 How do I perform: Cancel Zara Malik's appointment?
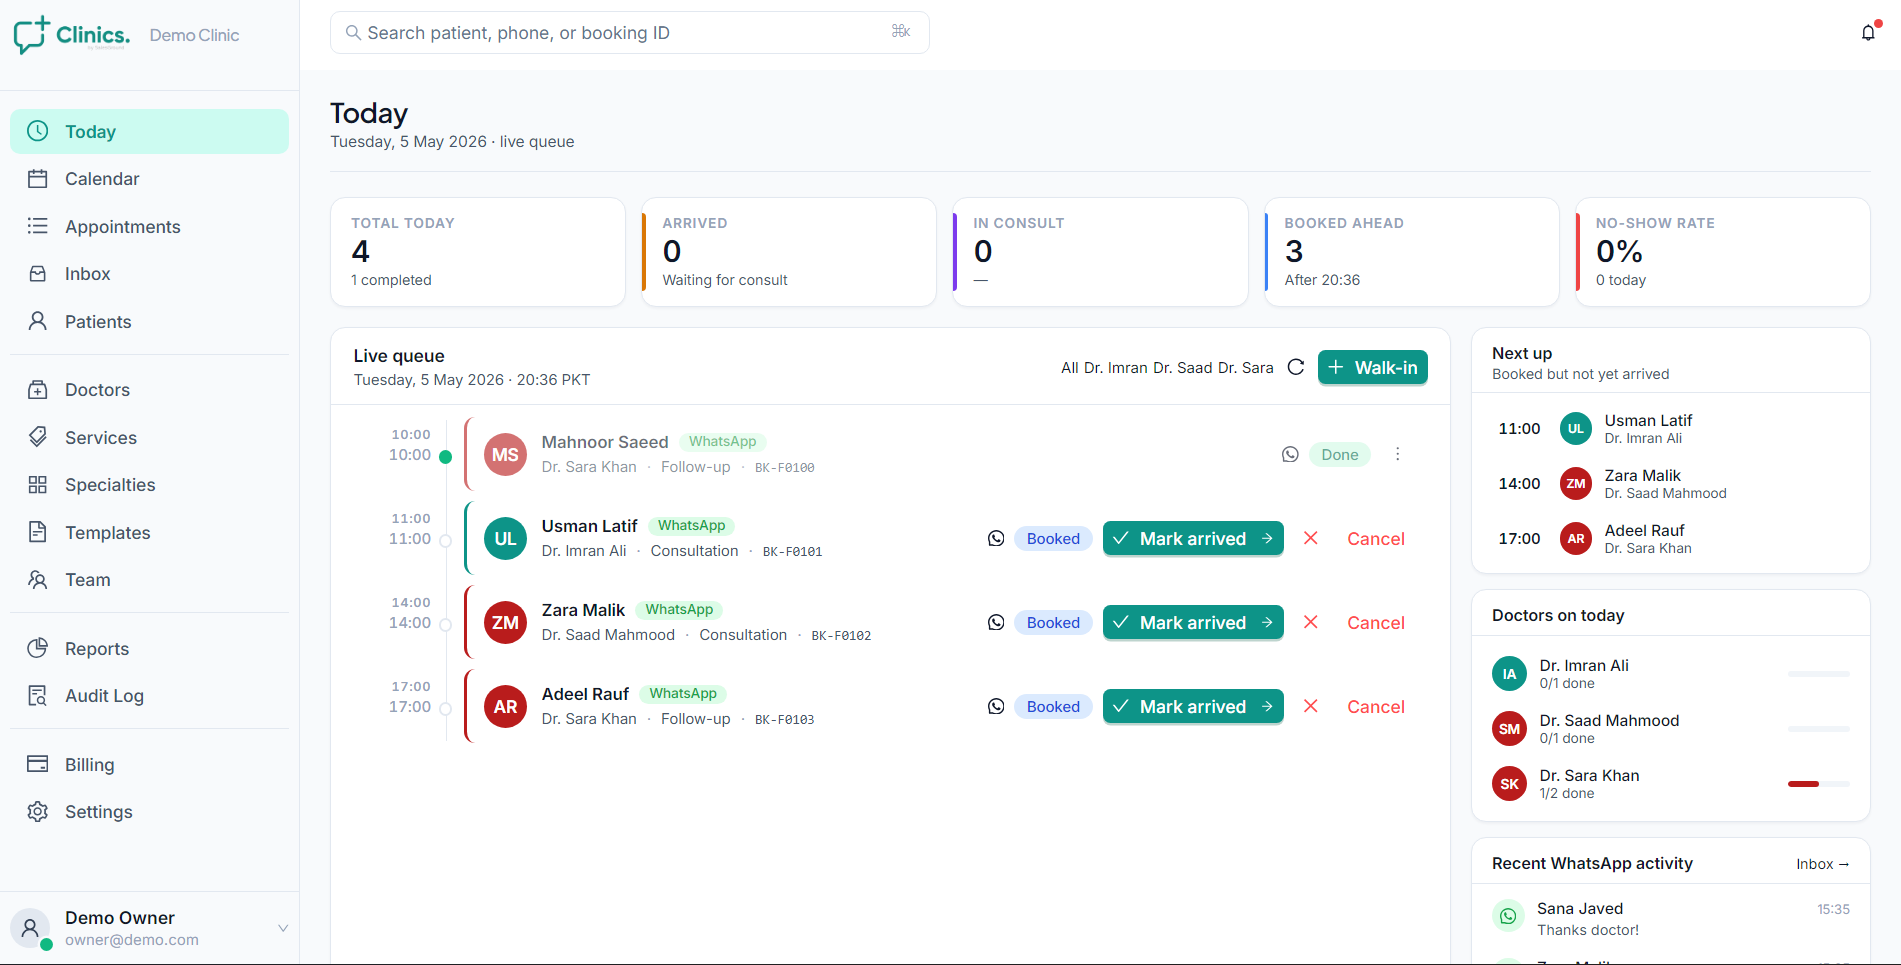(x=1376, y=623)
